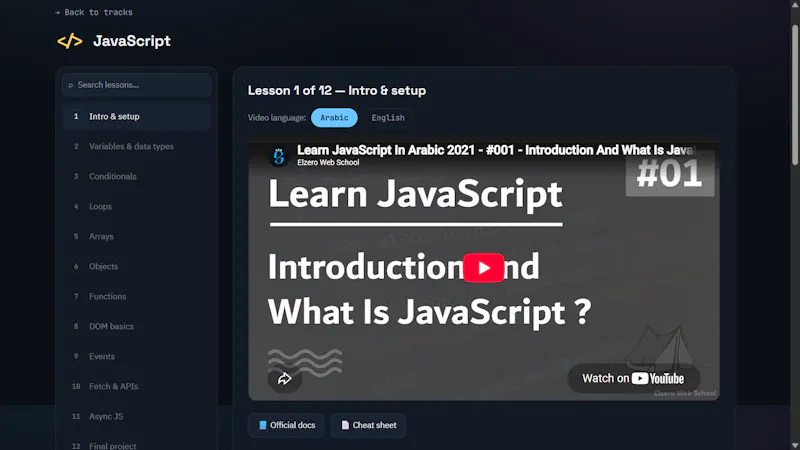Screen dimensions: 800x450
Task: Open the Official docs resource
Action: (286, 426)
